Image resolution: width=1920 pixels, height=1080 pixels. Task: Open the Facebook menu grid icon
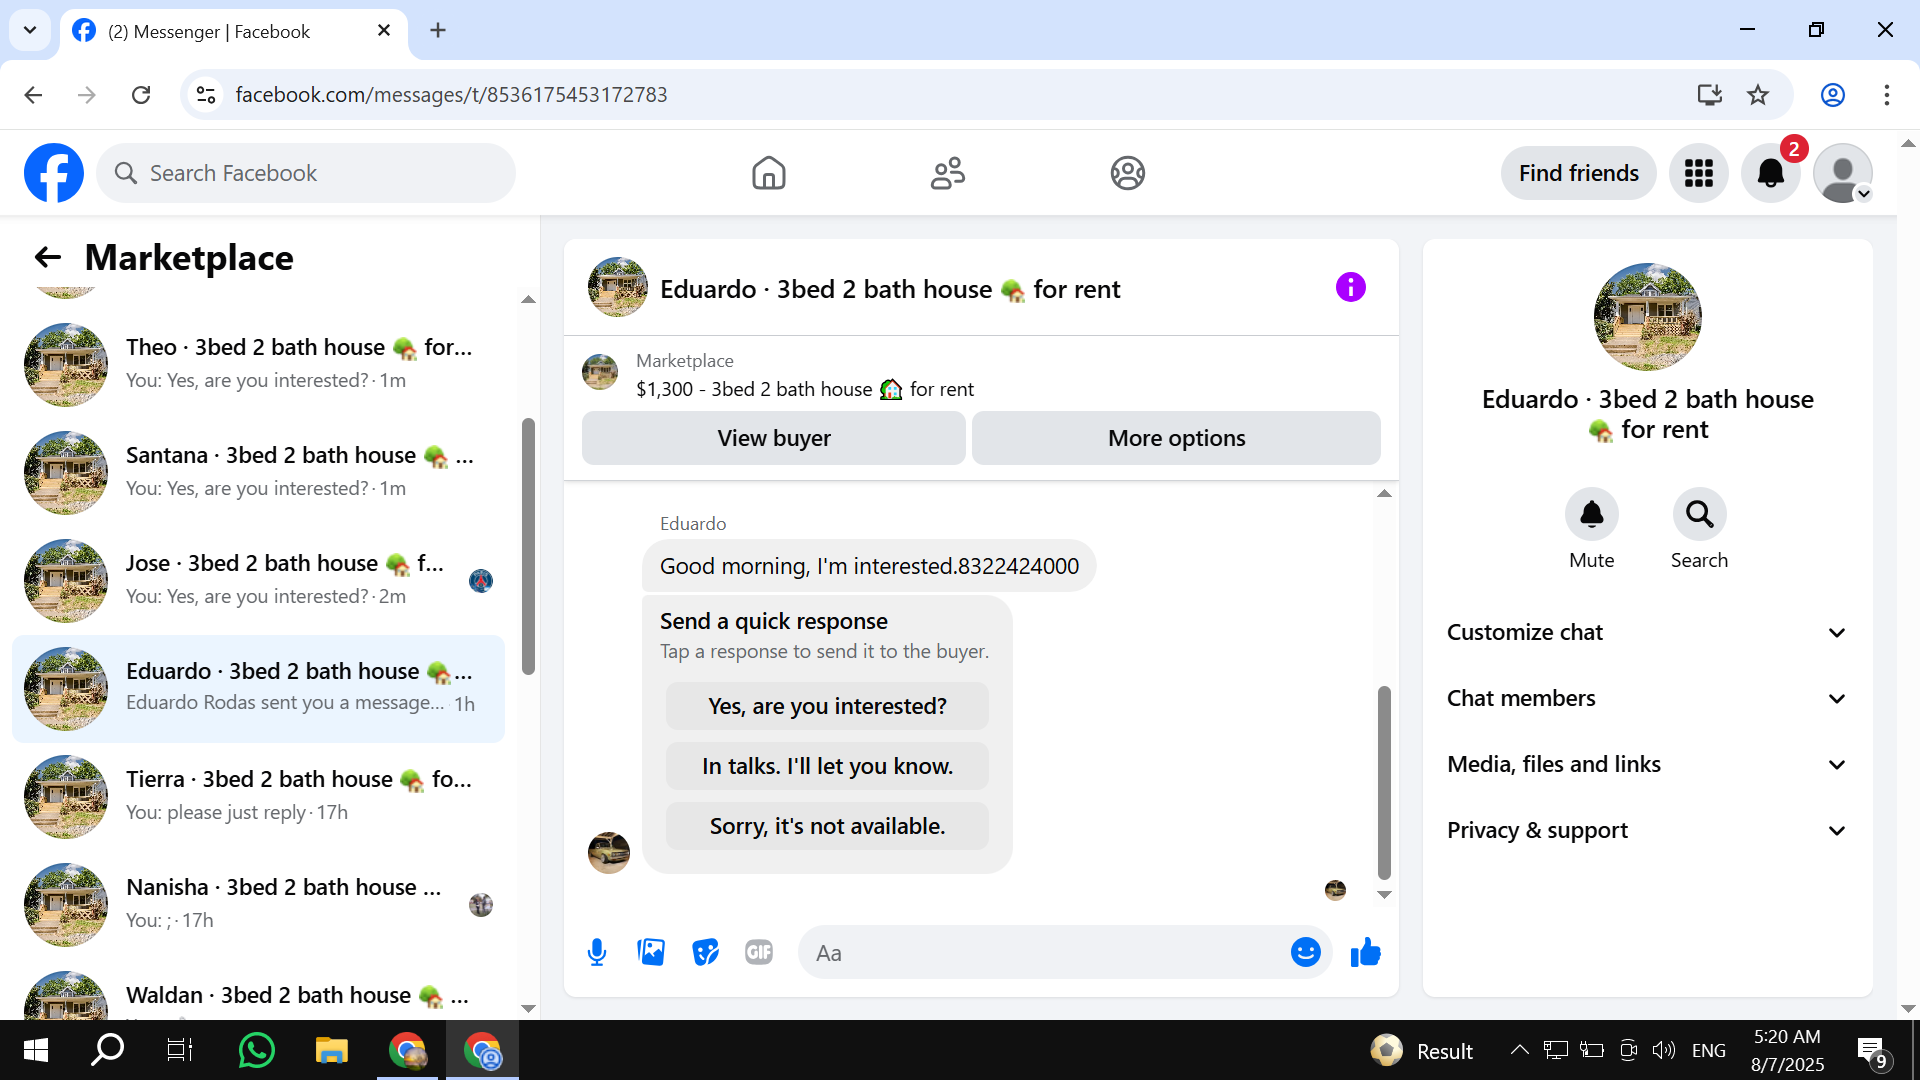point(1699,173)
